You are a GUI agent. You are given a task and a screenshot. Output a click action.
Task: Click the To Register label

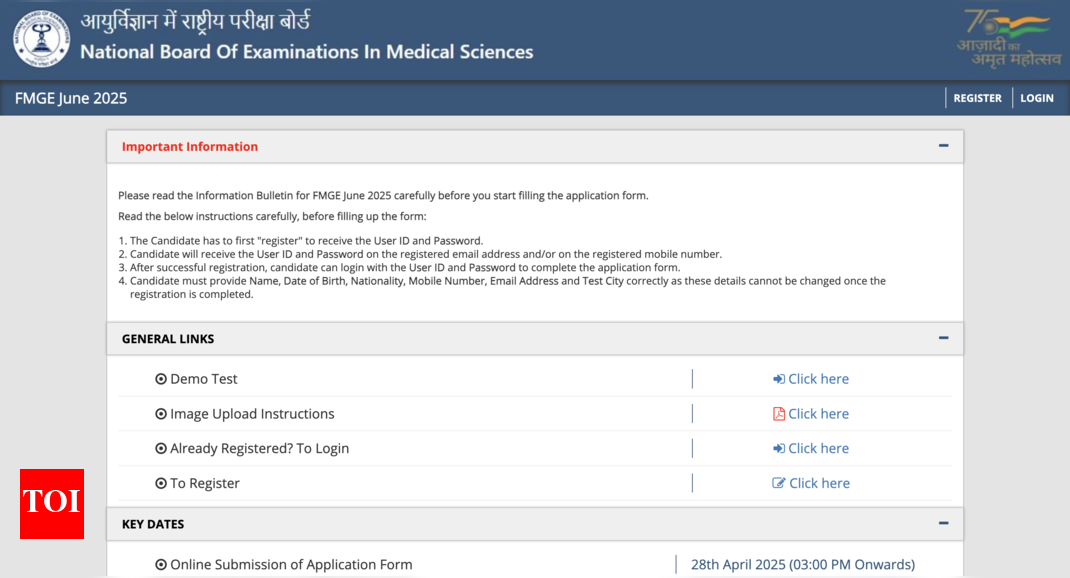(205, 483)
